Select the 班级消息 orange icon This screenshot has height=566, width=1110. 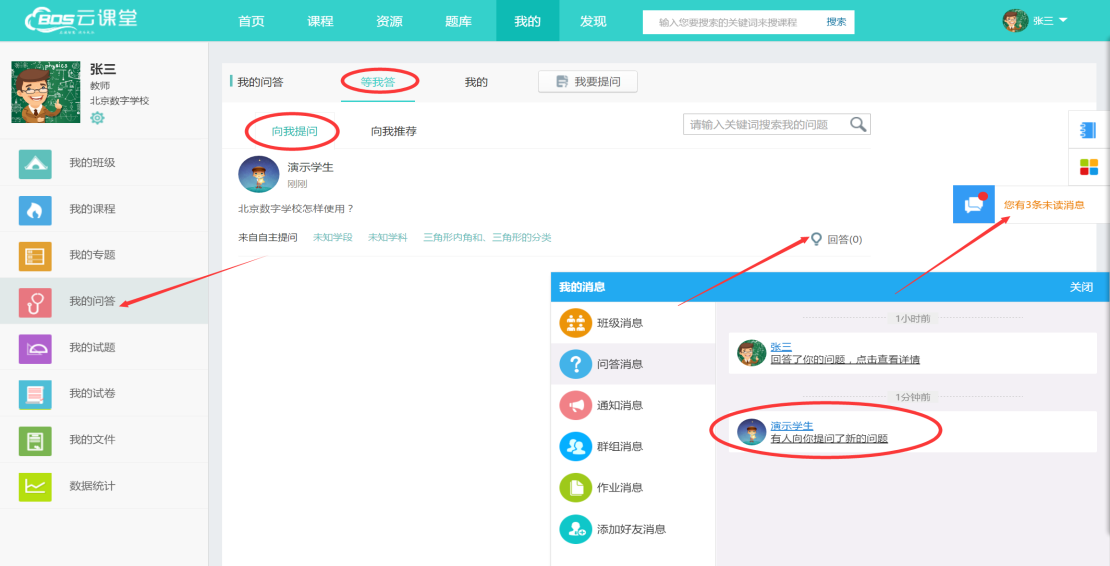click(x=575, y=323)
